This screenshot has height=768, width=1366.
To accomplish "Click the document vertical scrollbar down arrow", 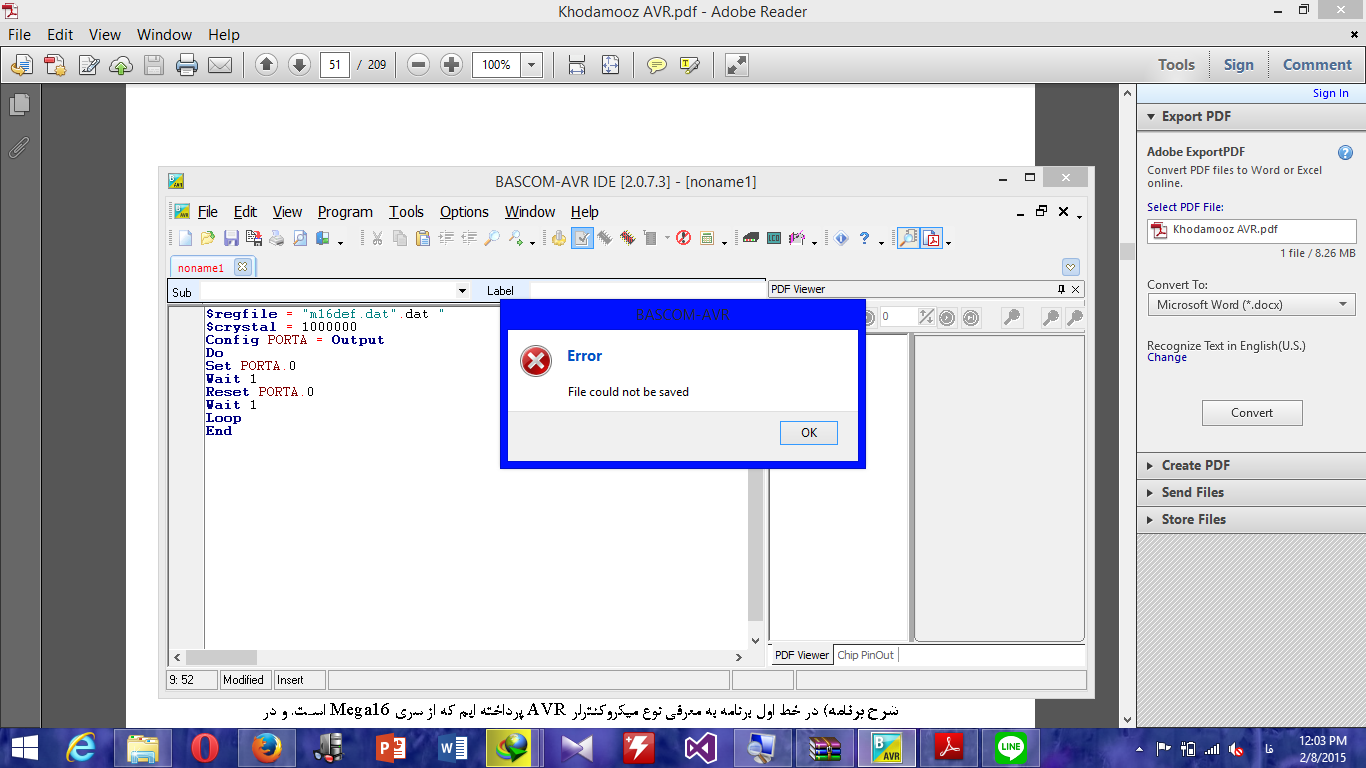I will click(x=1127, y=720).
